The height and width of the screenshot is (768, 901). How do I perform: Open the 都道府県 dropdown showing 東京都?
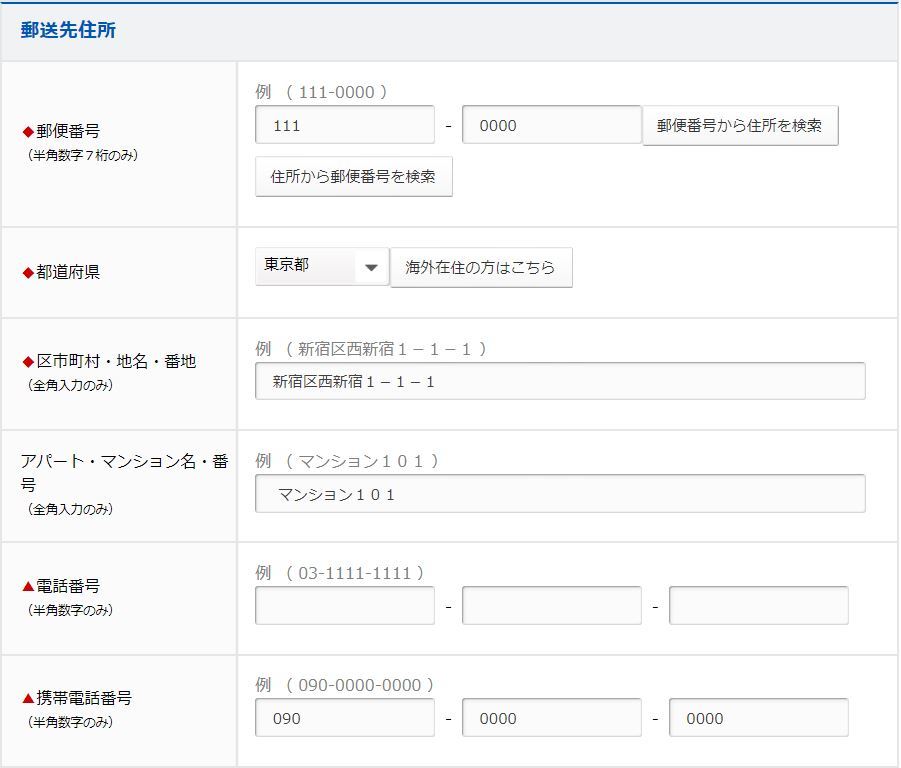point(321,267)
